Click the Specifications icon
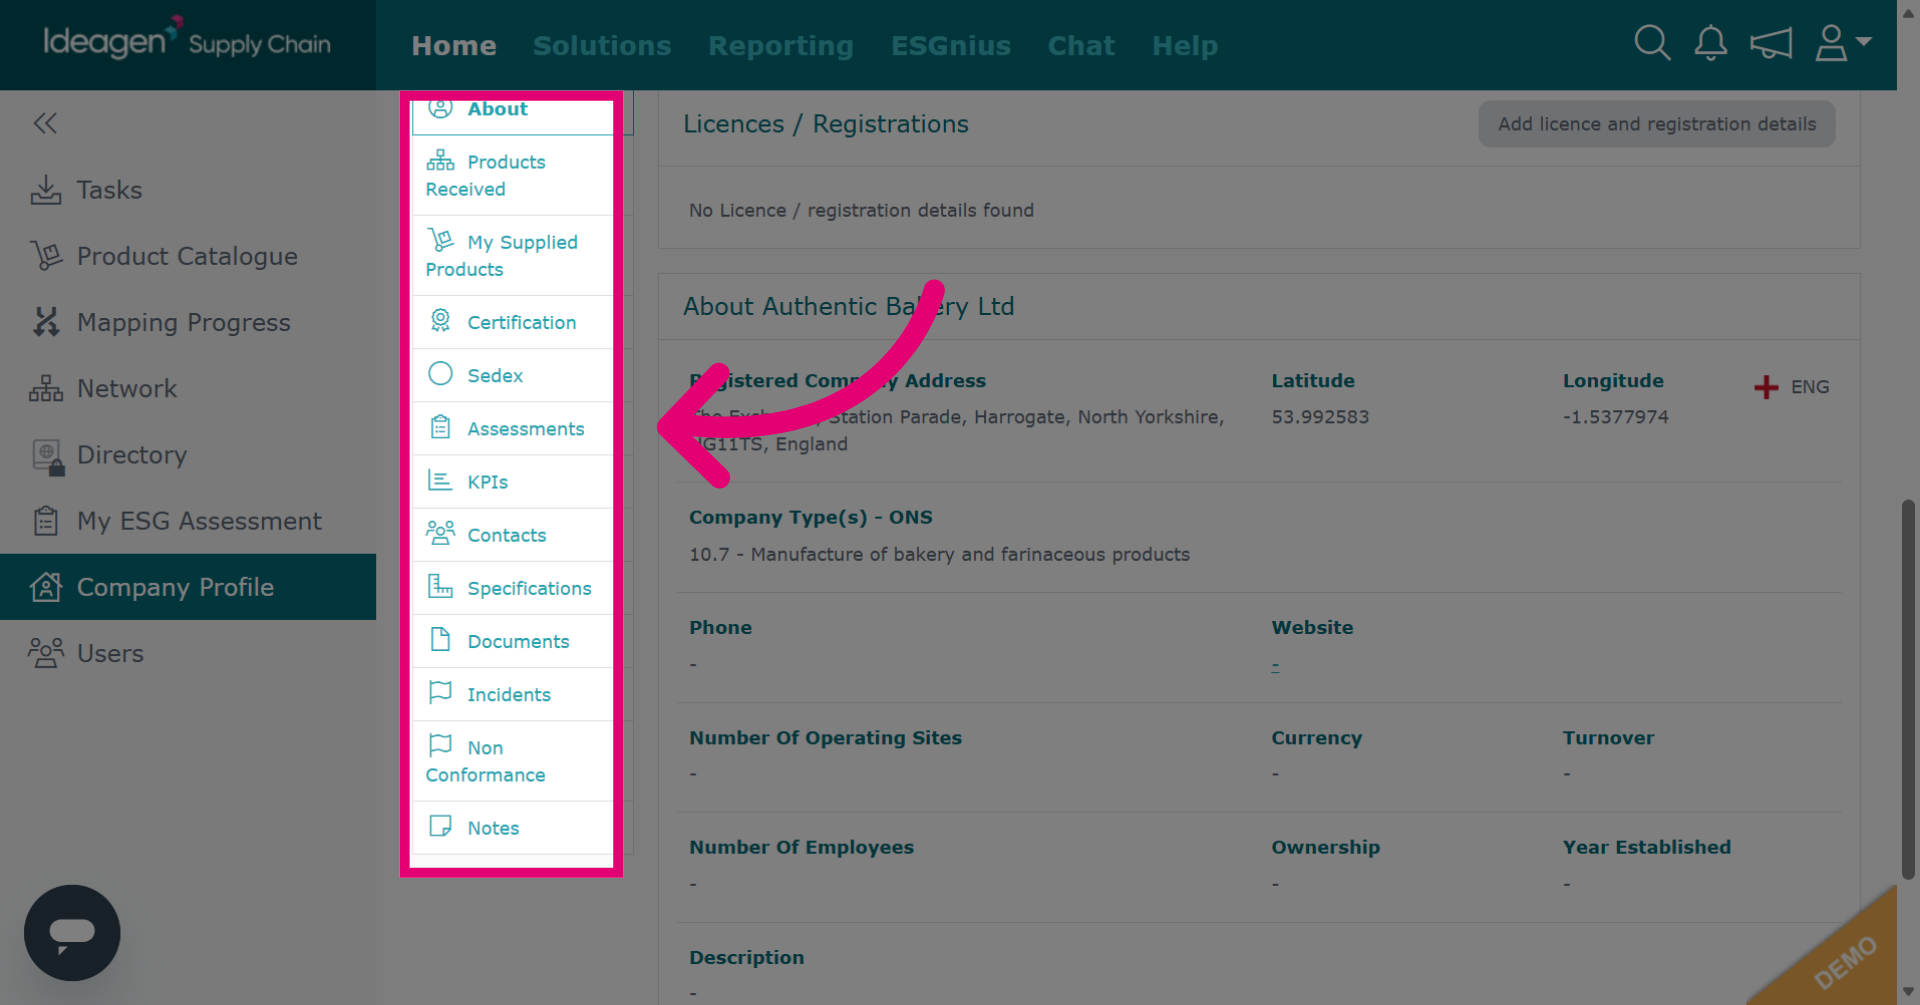Screen dimensions: 1920x1005 coord(440,586)
